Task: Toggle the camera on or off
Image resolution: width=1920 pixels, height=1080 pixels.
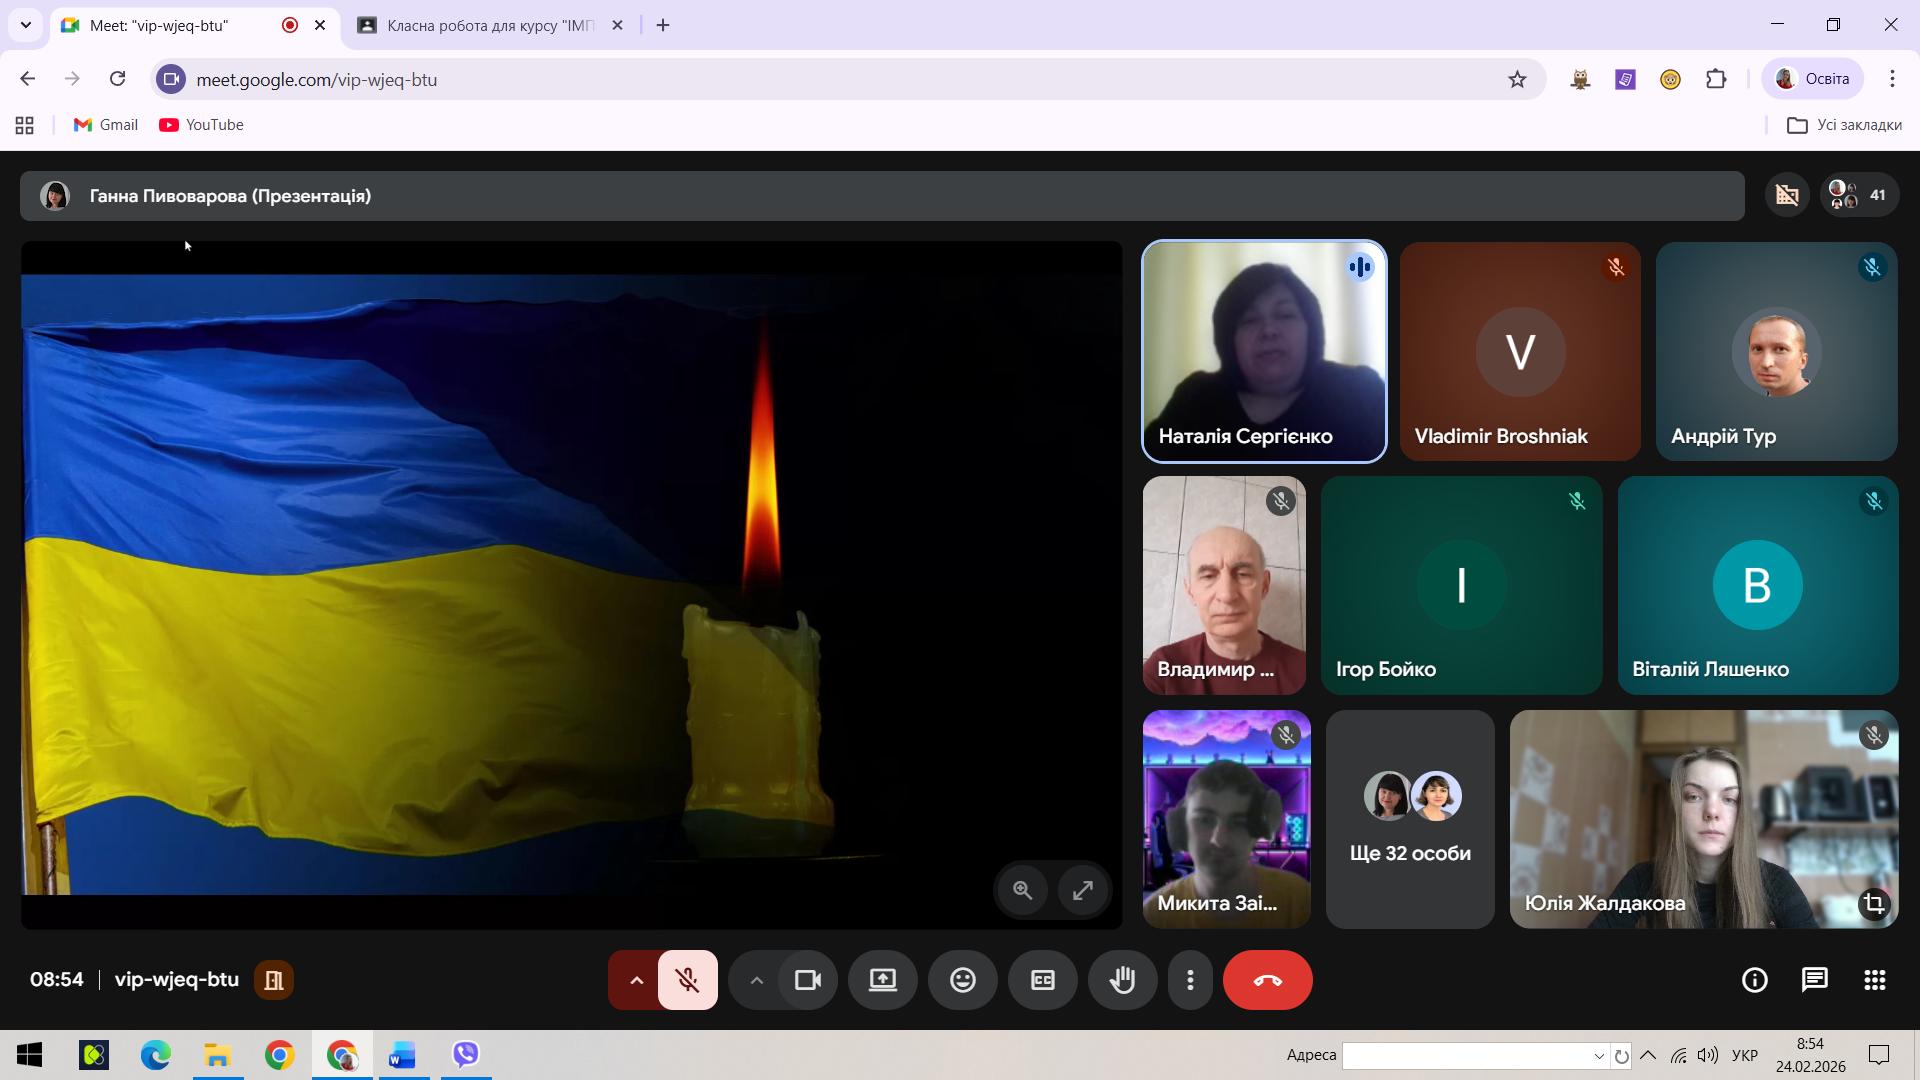Action: [x=807, y=980]
